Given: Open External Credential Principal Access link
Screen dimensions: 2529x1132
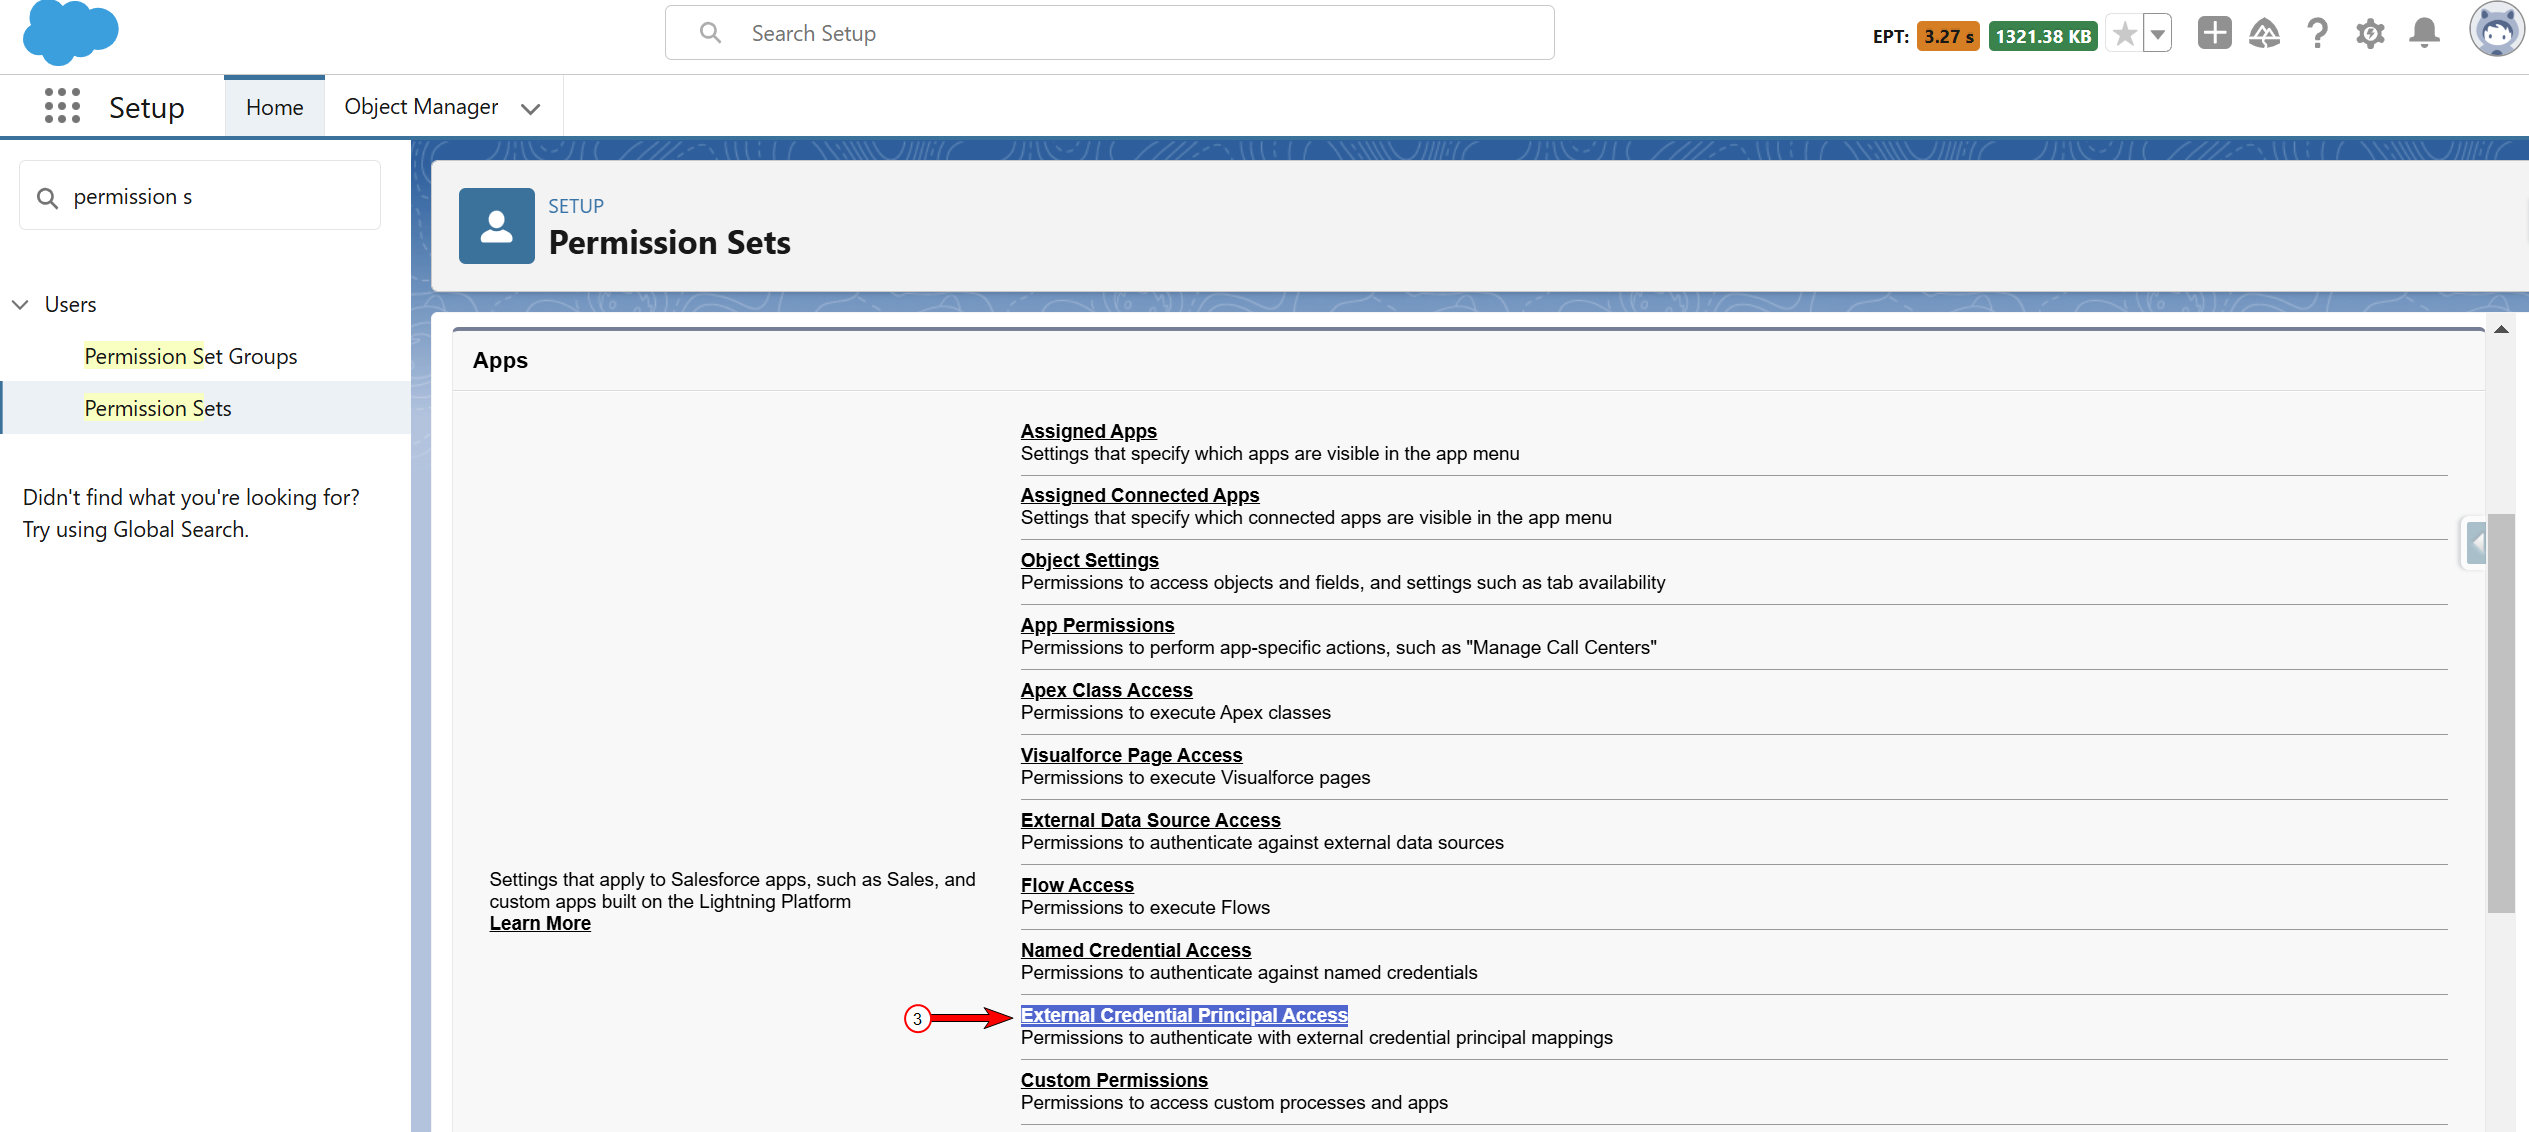Looking at the screenshot, I should 1184,1015.
